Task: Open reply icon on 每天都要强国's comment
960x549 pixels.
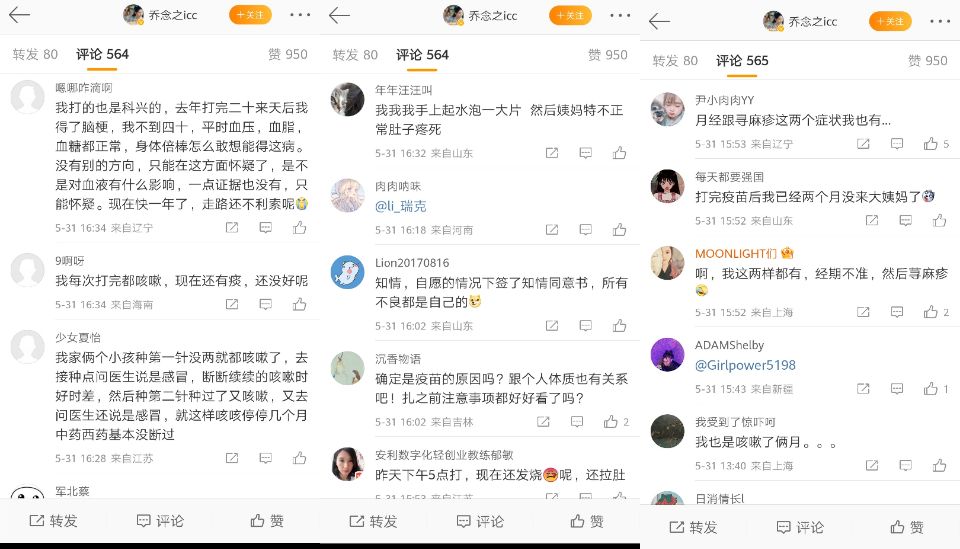Action: (x=906, y=220)
